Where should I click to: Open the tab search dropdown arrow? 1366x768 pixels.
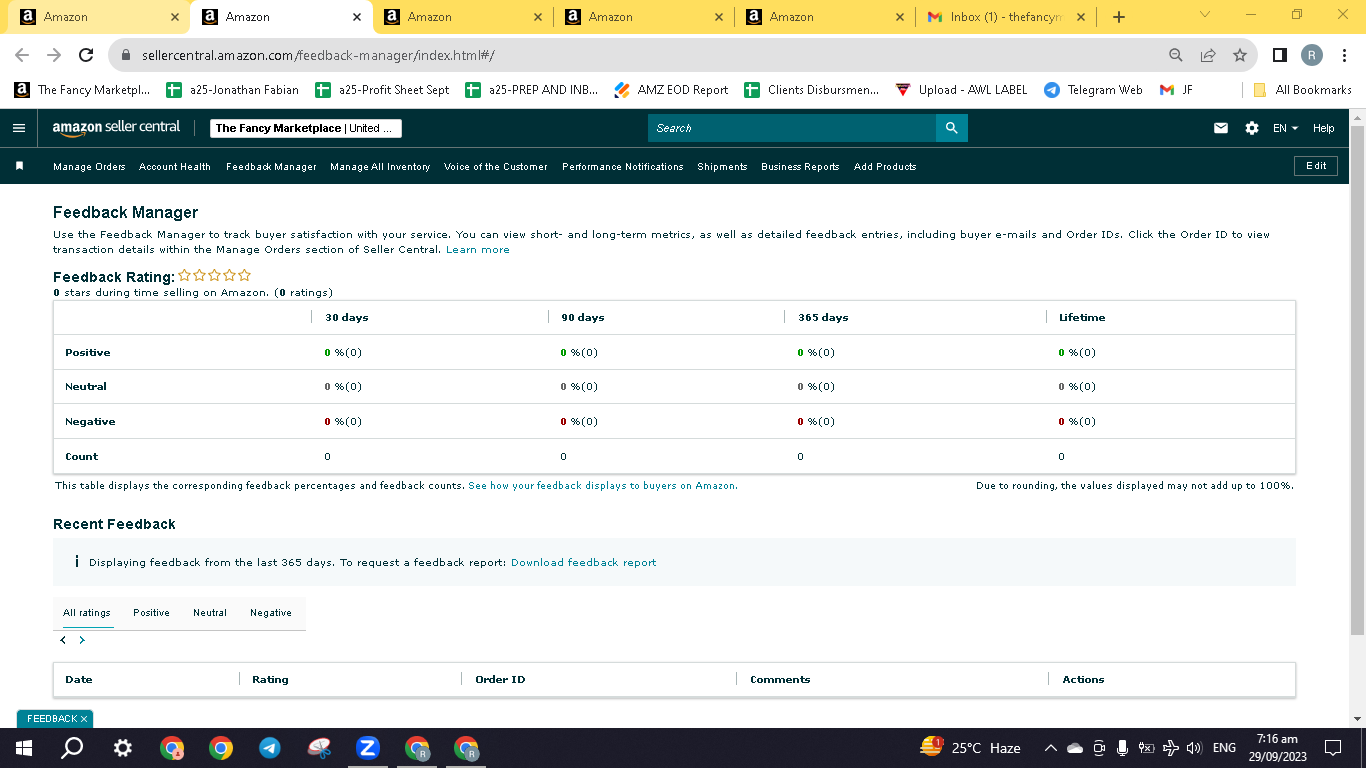pyautogui.click(x=1204, y=14)
